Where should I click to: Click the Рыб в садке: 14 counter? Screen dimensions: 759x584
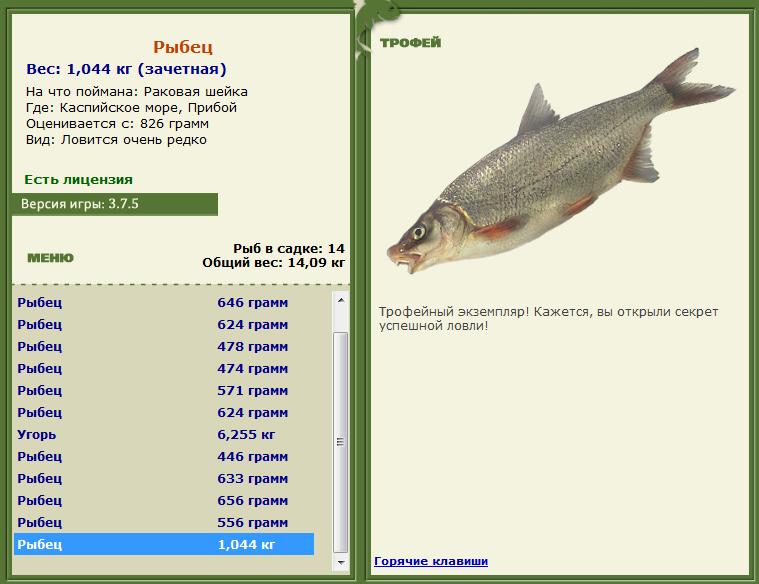(289, 248)
